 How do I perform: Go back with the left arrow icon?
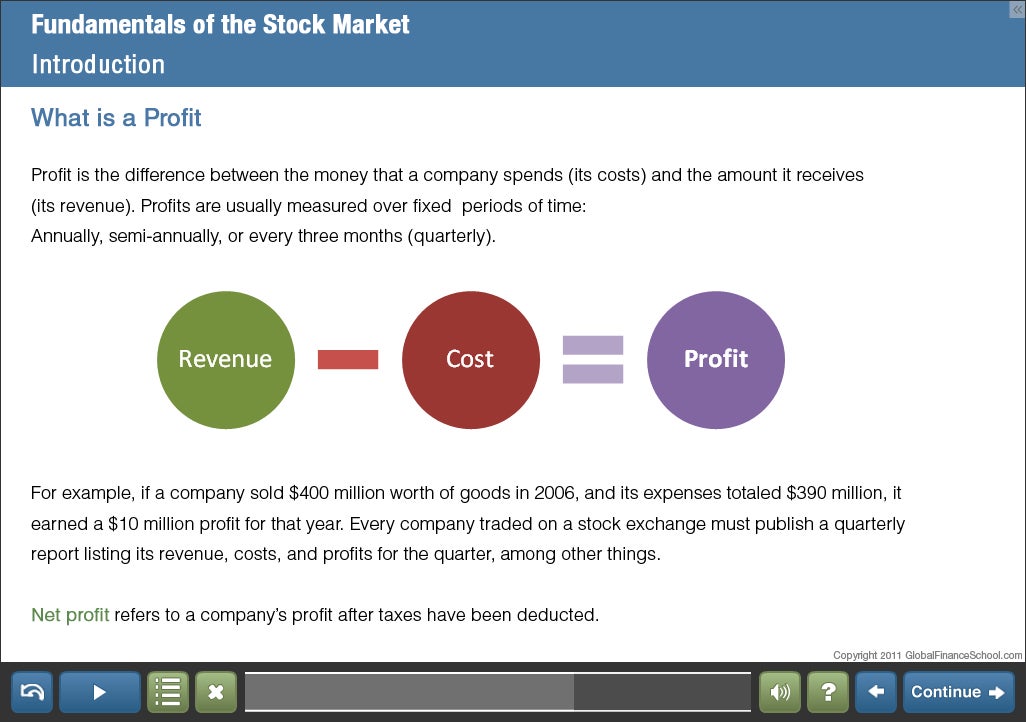click(x=876, y=692)
